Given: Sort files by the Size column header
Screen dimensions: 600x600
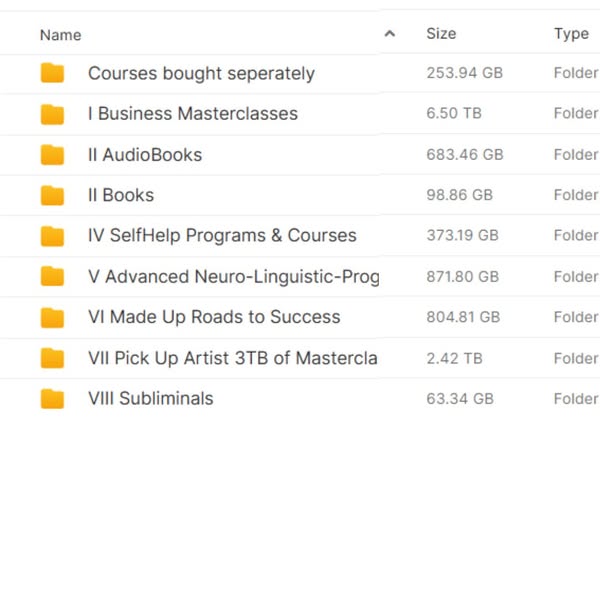Looking at the screenshot, I should pos(441,34).
